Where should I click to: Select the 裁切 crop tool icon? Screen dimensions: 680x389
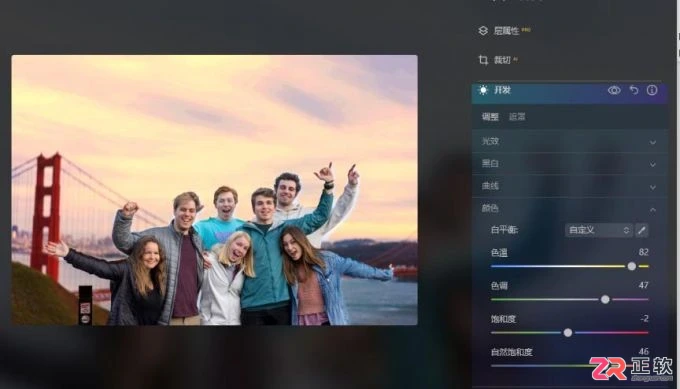coord(483,60)
